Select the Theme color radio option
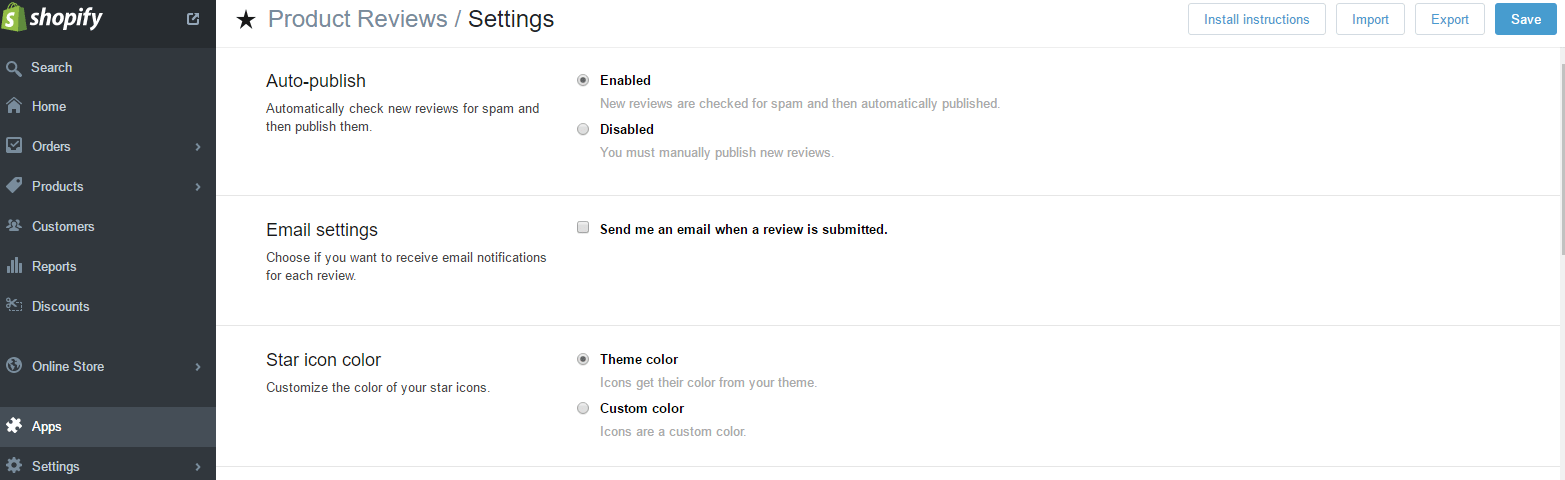The image size is (1565, 480). (x=583, y=359)
